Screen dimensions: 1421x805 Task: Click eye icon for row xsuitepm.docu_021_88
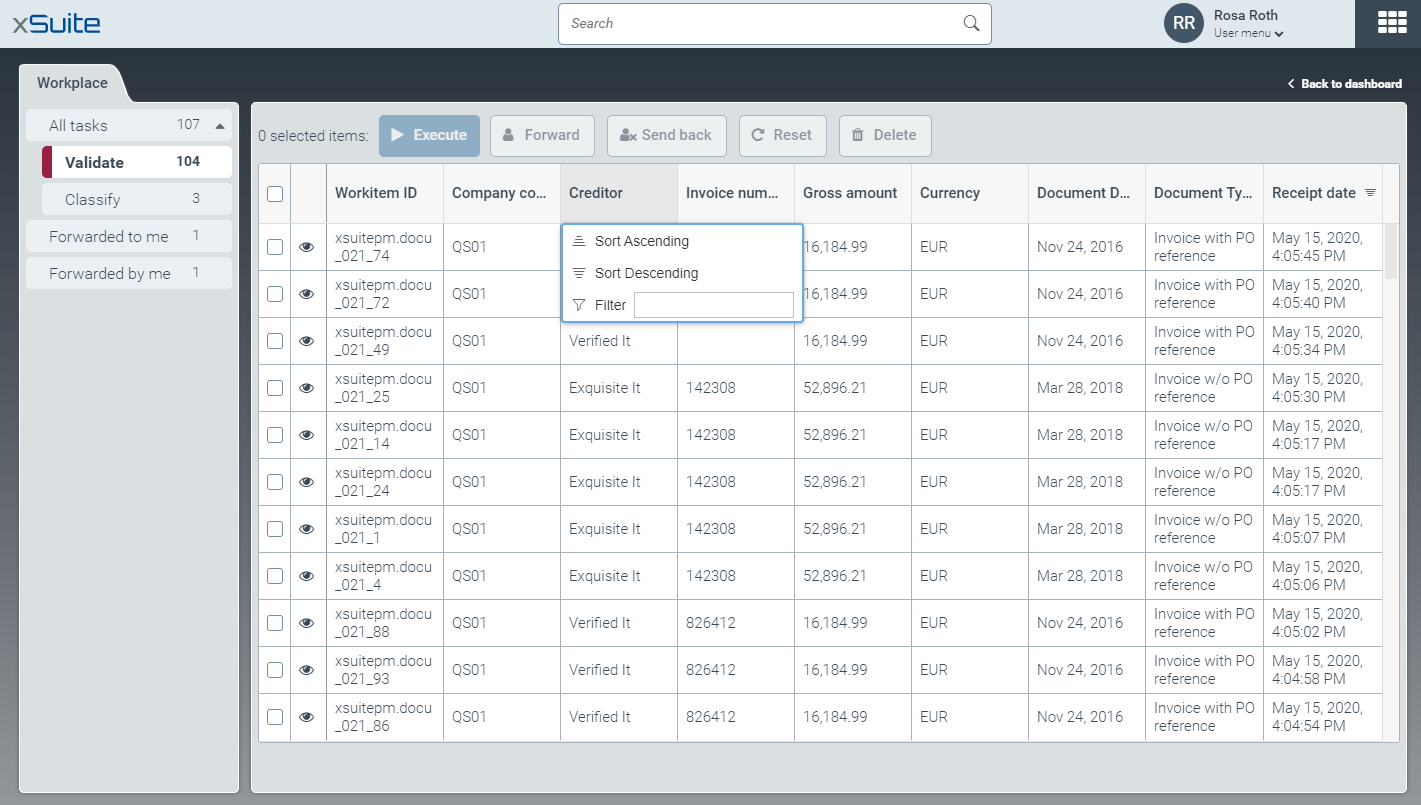[307, 623]
